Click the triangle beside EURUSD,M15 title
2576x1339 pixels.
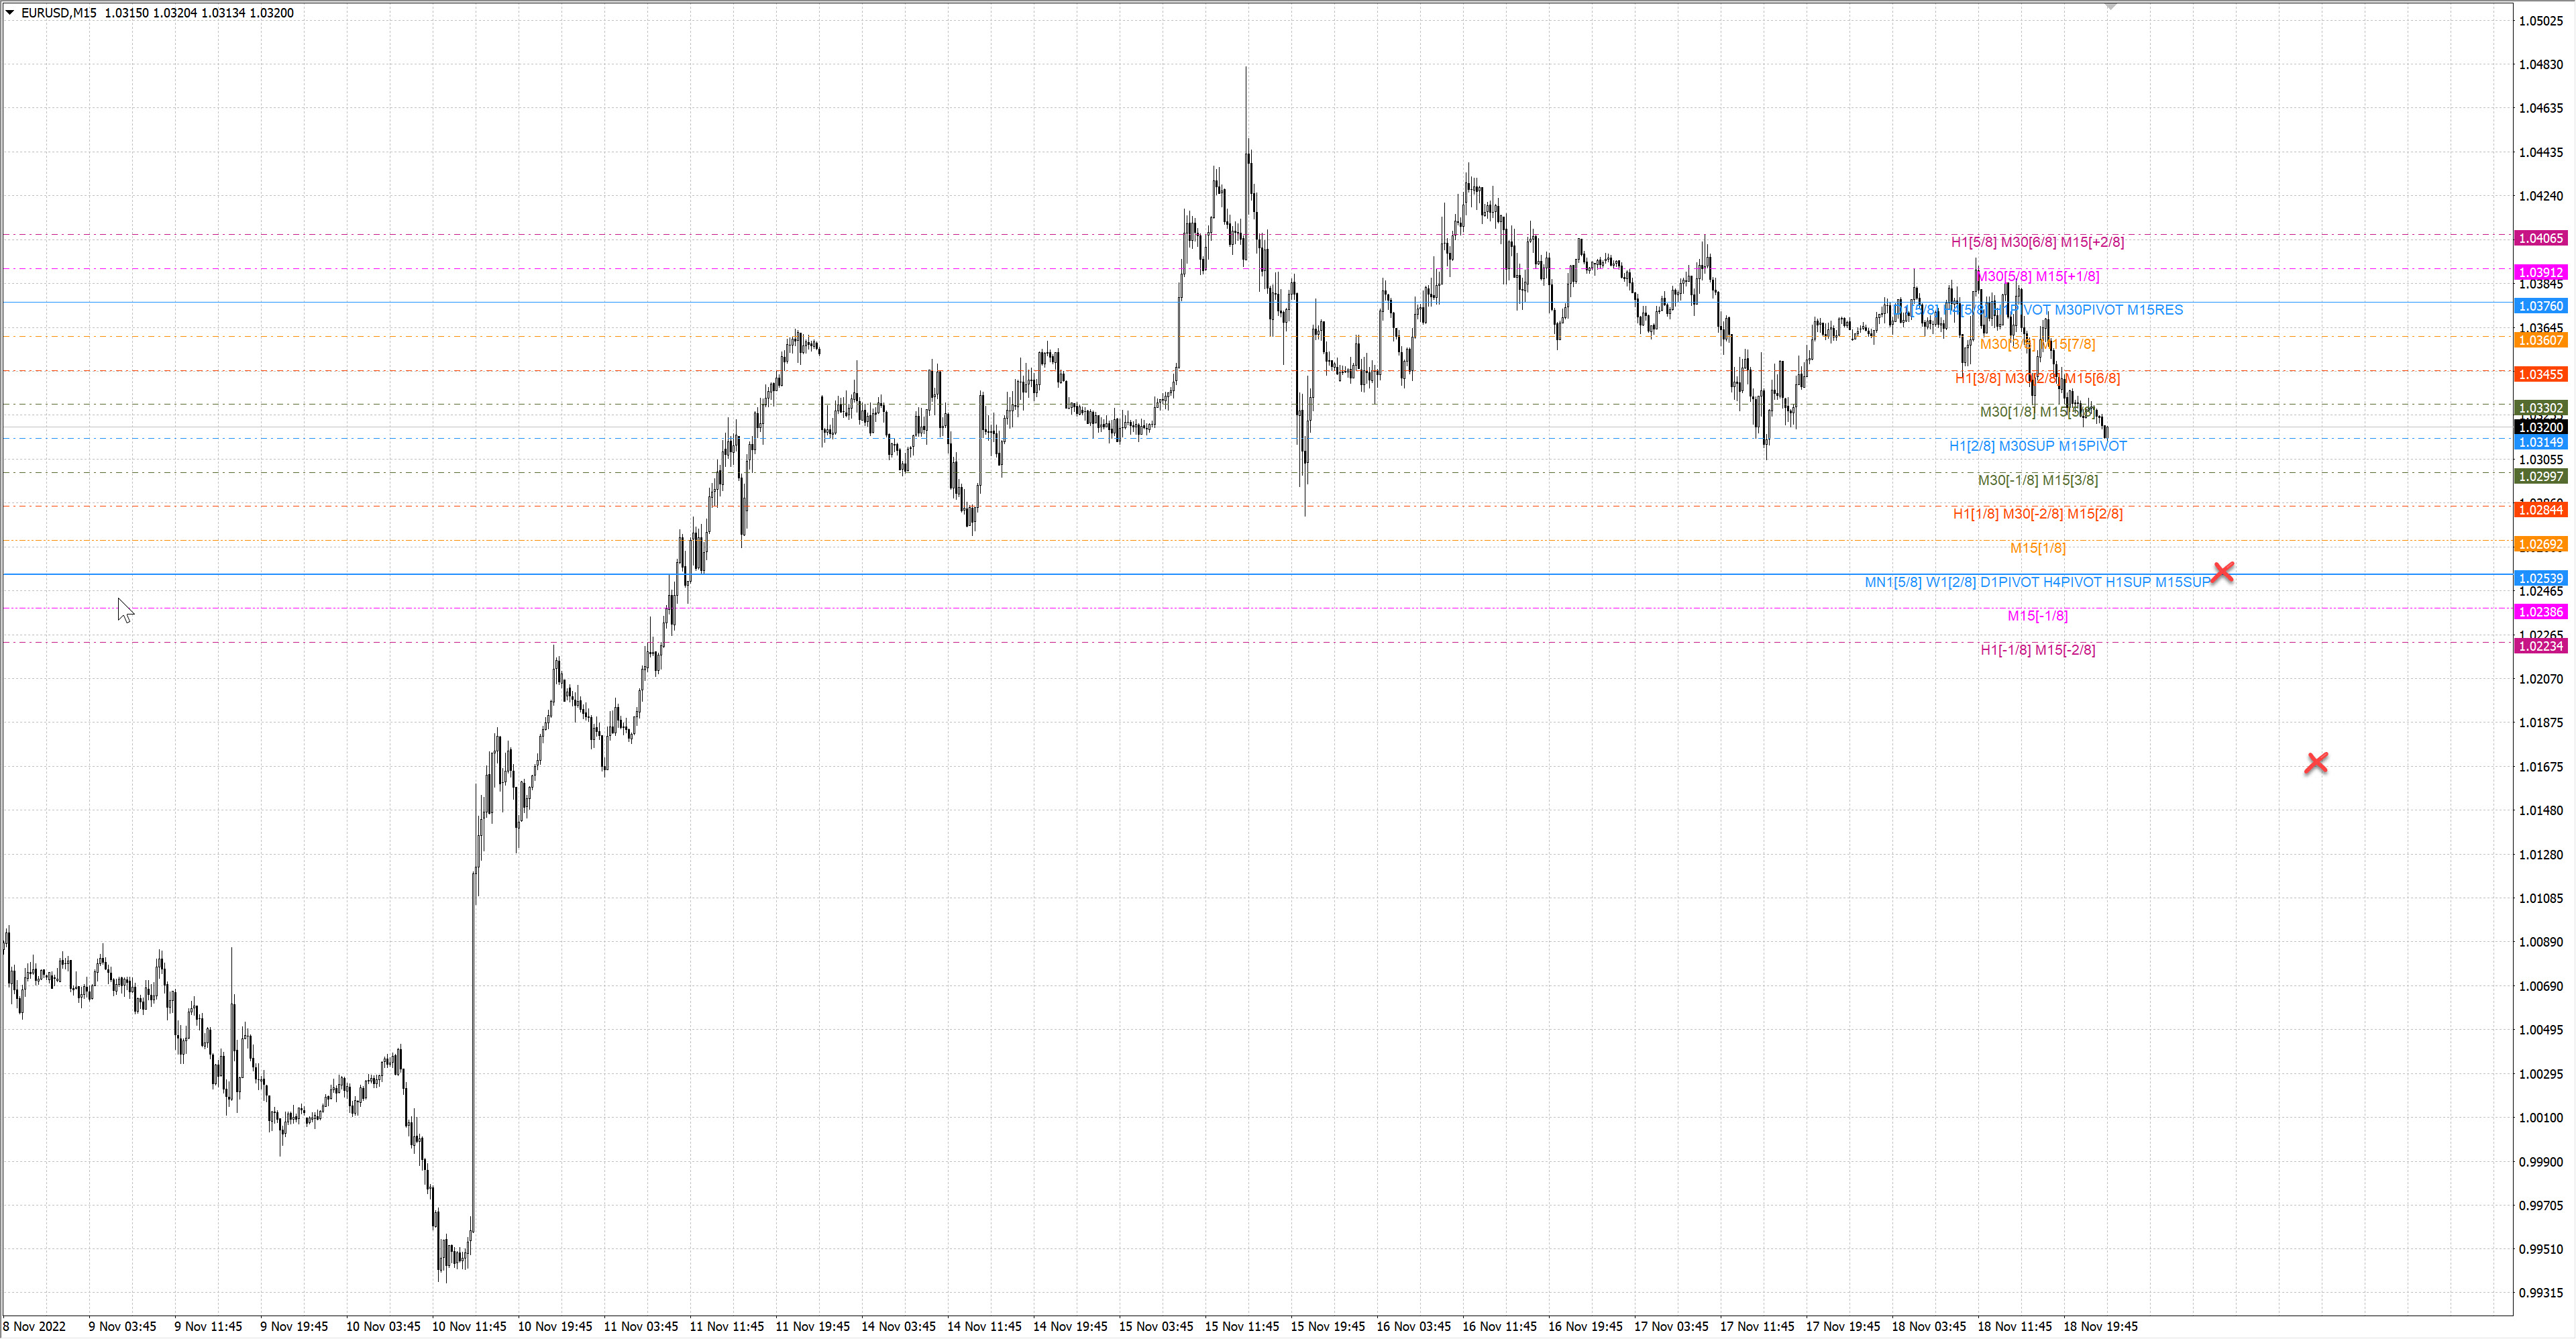tap(10, 12)
